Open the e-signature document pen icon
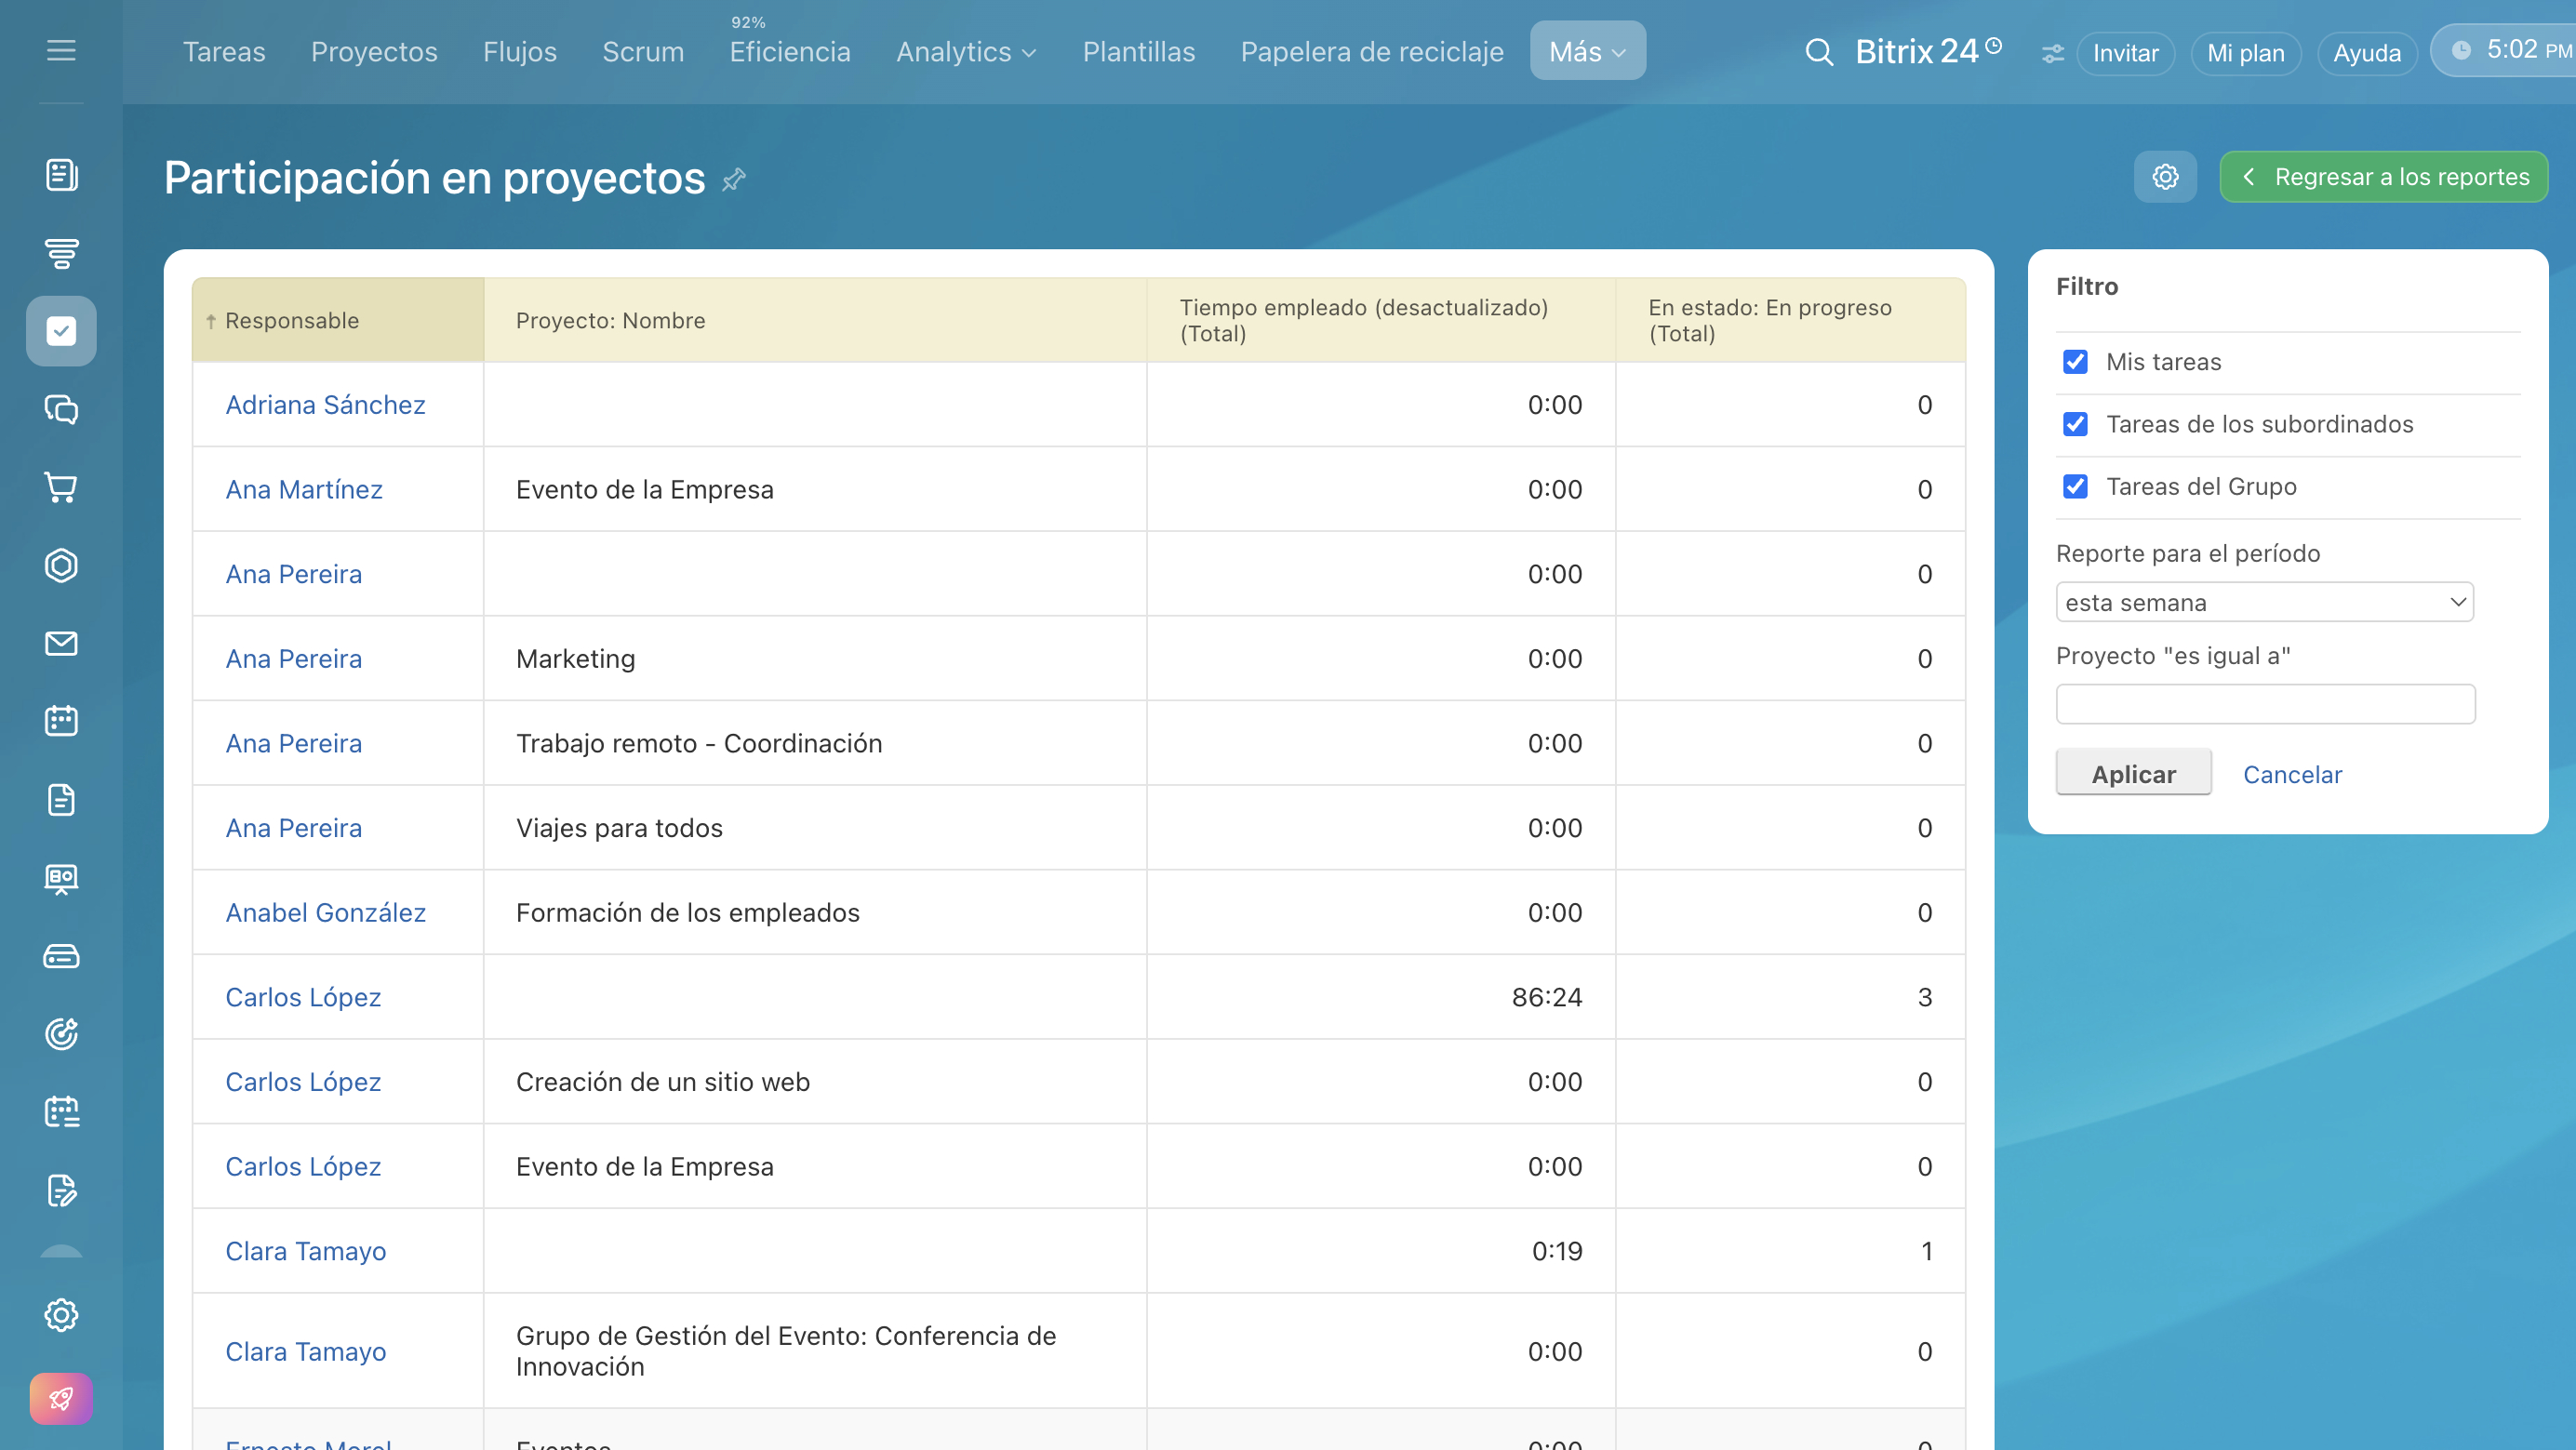2576x1450 pixels. [61, 1190]
